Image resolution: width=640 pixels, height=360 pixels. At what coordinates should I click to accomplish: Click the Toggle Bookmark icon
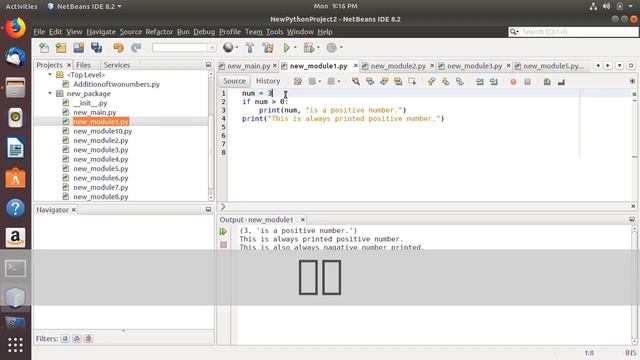pos(460,82)
